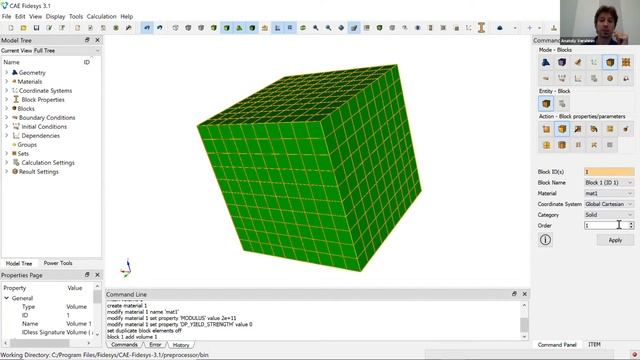The image size is (640, 360).
Task: Float the Model Tree panel with undock icon
Action: (87, 40)
